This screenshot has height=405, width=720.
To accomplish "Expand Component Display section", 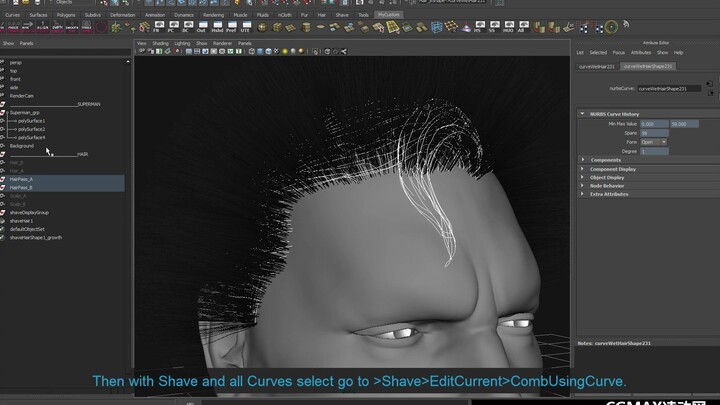I will (x=583, y=169).
